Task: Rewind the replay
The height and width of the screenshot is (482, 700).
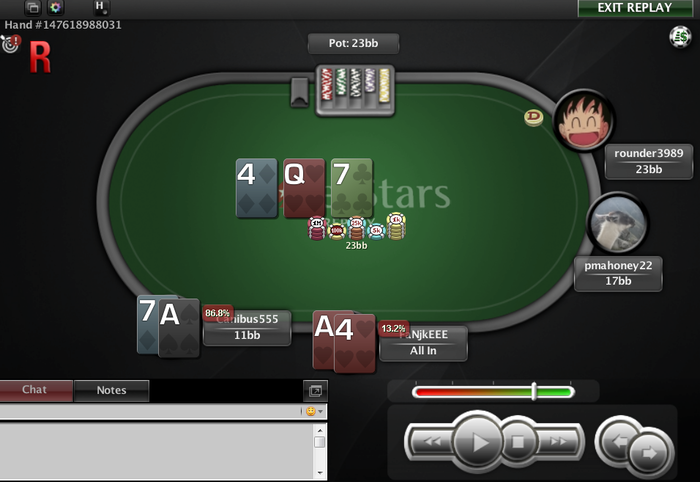Action: pyautogui.click(x=432, y=442)
